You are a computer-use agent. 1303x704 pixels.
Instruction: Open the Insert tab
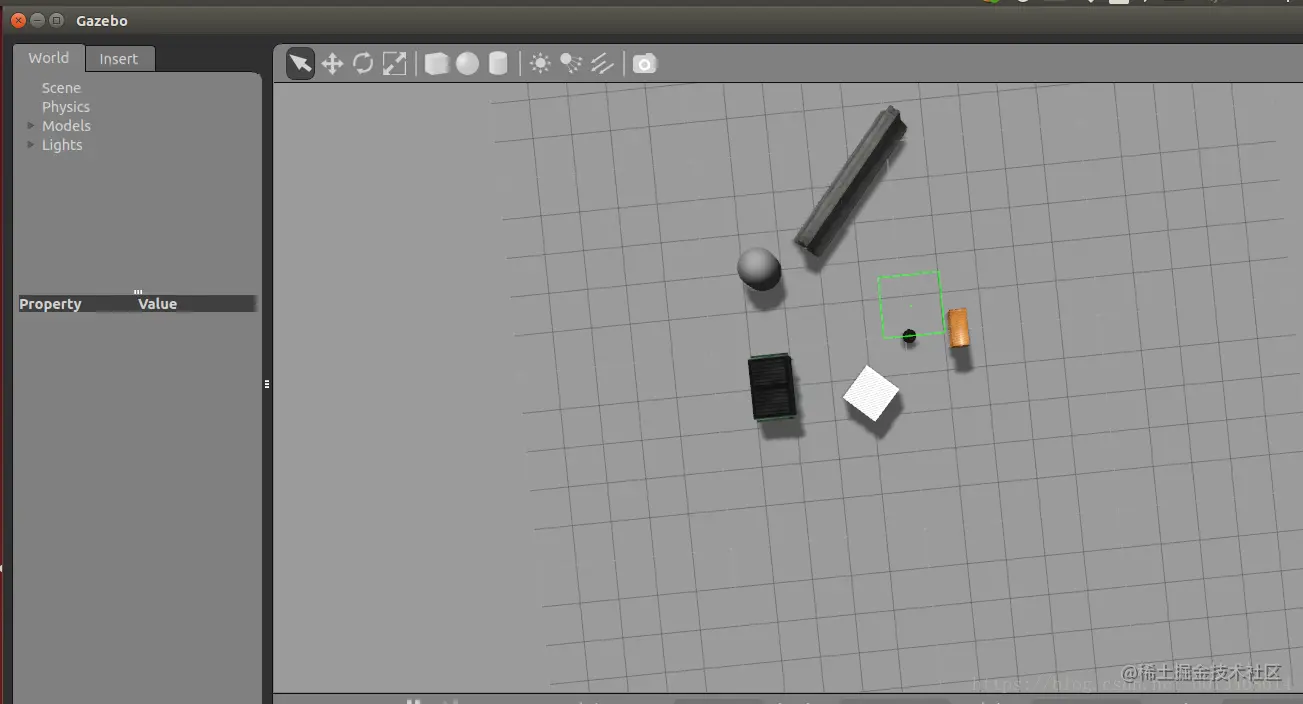(x=118, y=59)
